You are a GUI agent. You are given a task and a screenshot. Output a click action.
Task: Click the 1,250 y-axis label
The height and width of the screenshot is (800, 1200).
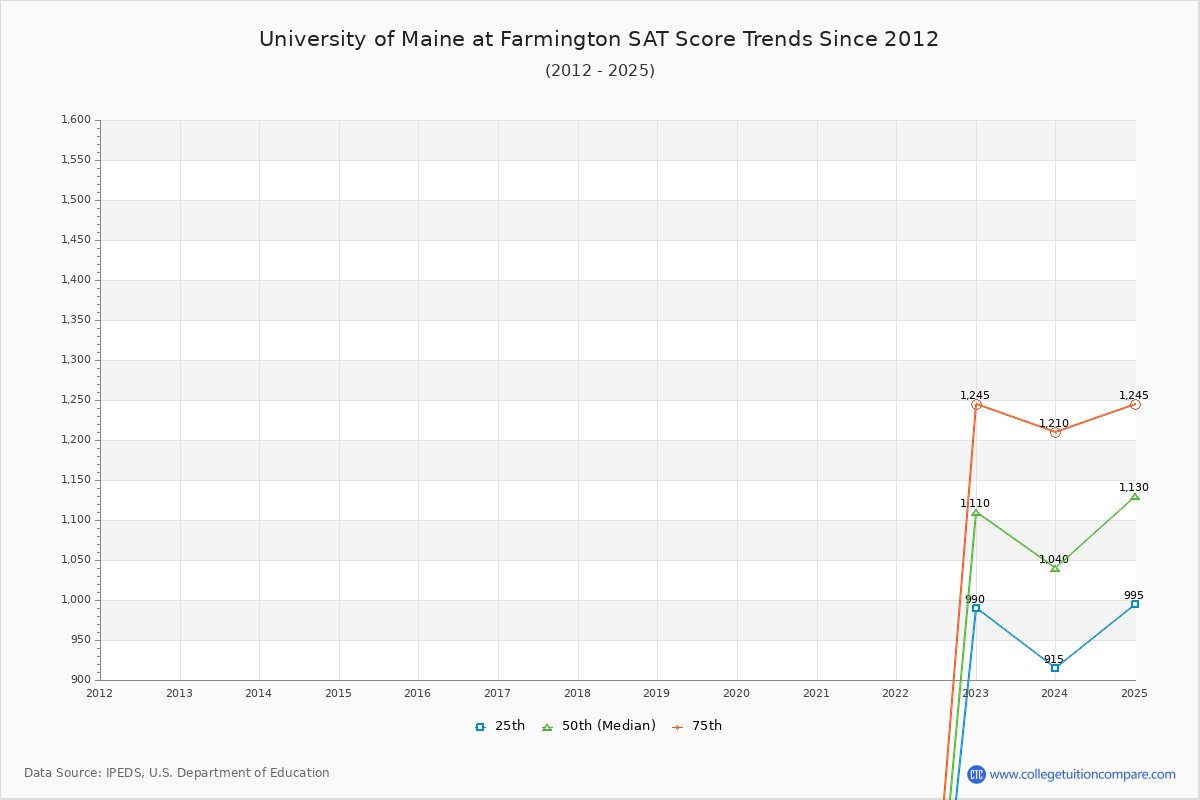pyautogui.click(x=76, y=400)
